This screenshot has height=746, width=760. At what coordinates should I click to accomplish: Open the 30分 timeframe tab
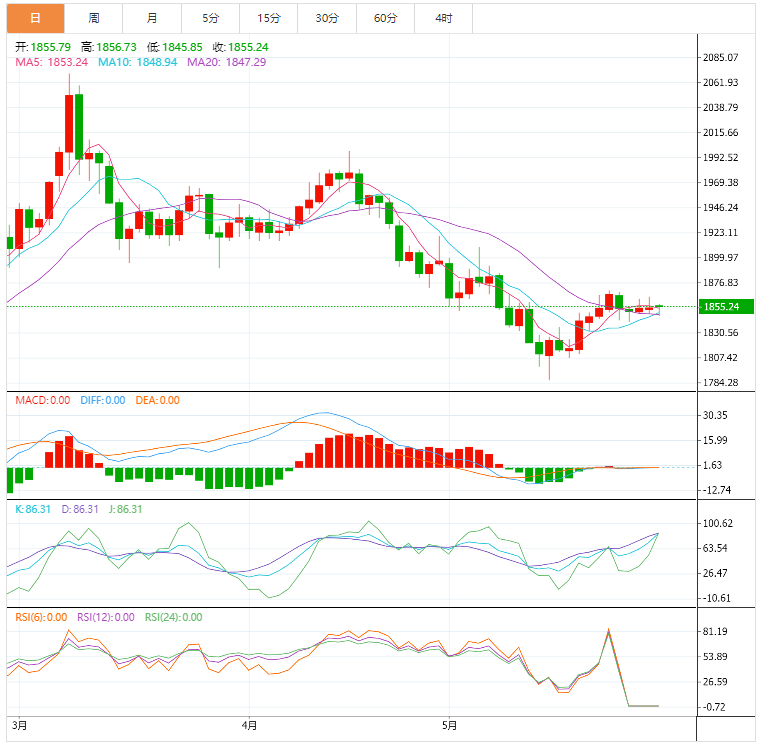[327, 18]
